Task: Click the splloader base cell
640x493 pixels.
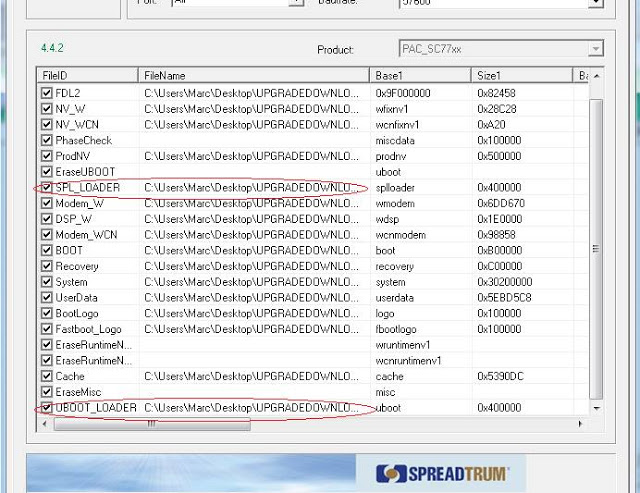Action: [x=395, y=188]
